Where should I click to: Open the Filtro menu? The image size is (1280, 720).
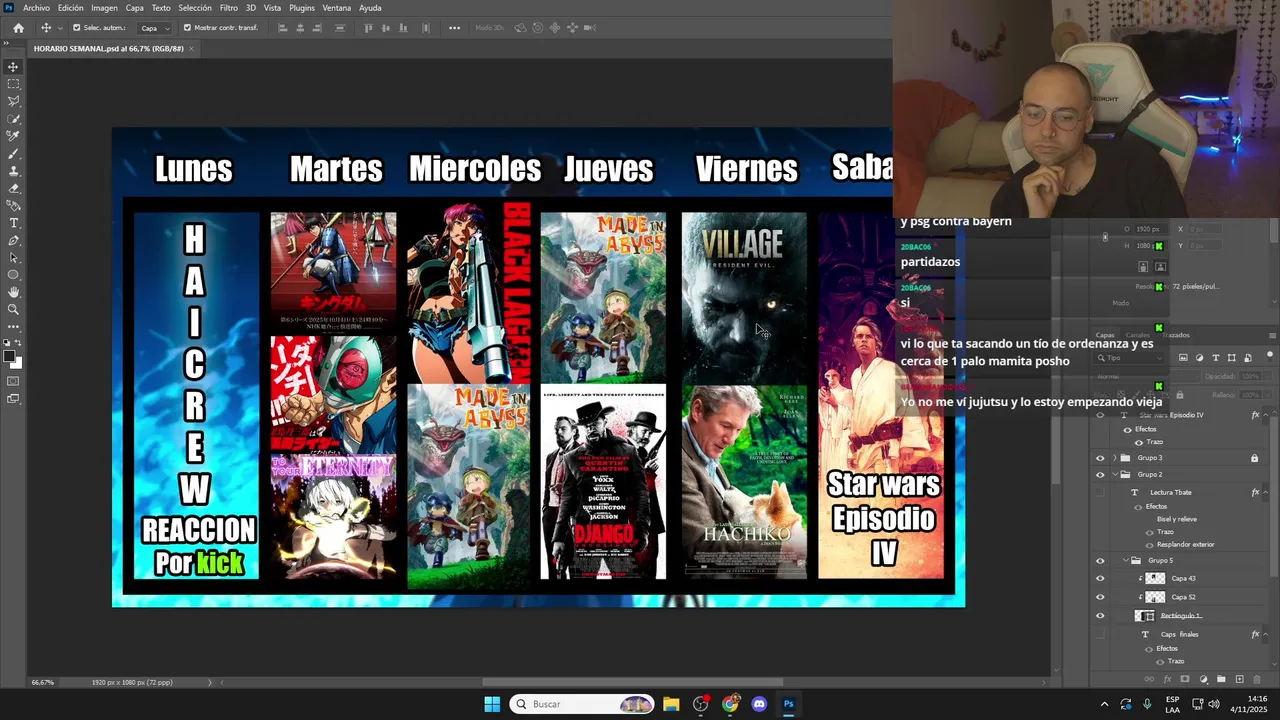pos(229,8)
